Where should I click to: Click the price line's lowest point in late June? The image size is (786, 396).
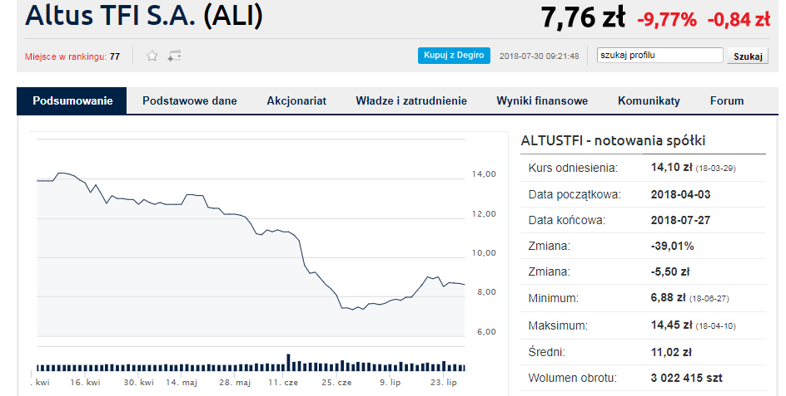tap(352, 310)
